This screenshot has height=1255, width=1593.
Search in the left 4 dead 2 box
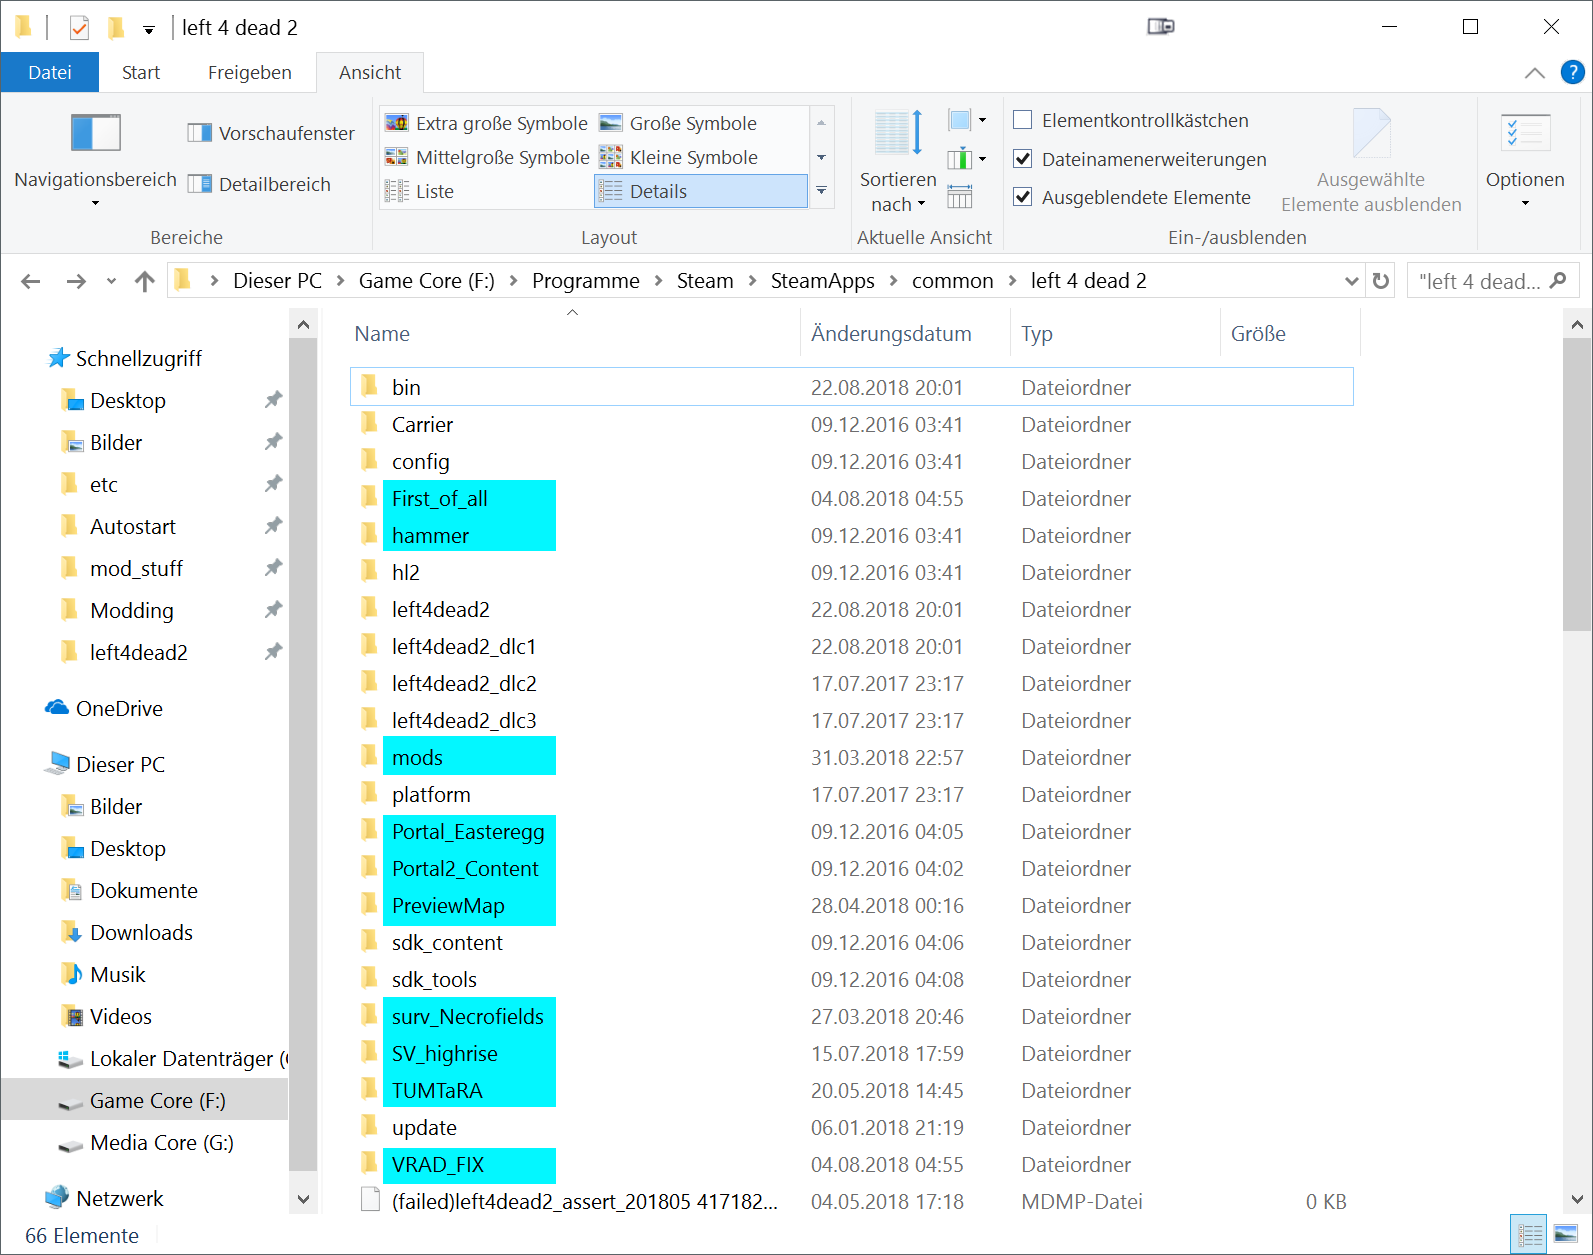tap(1491, 281)
